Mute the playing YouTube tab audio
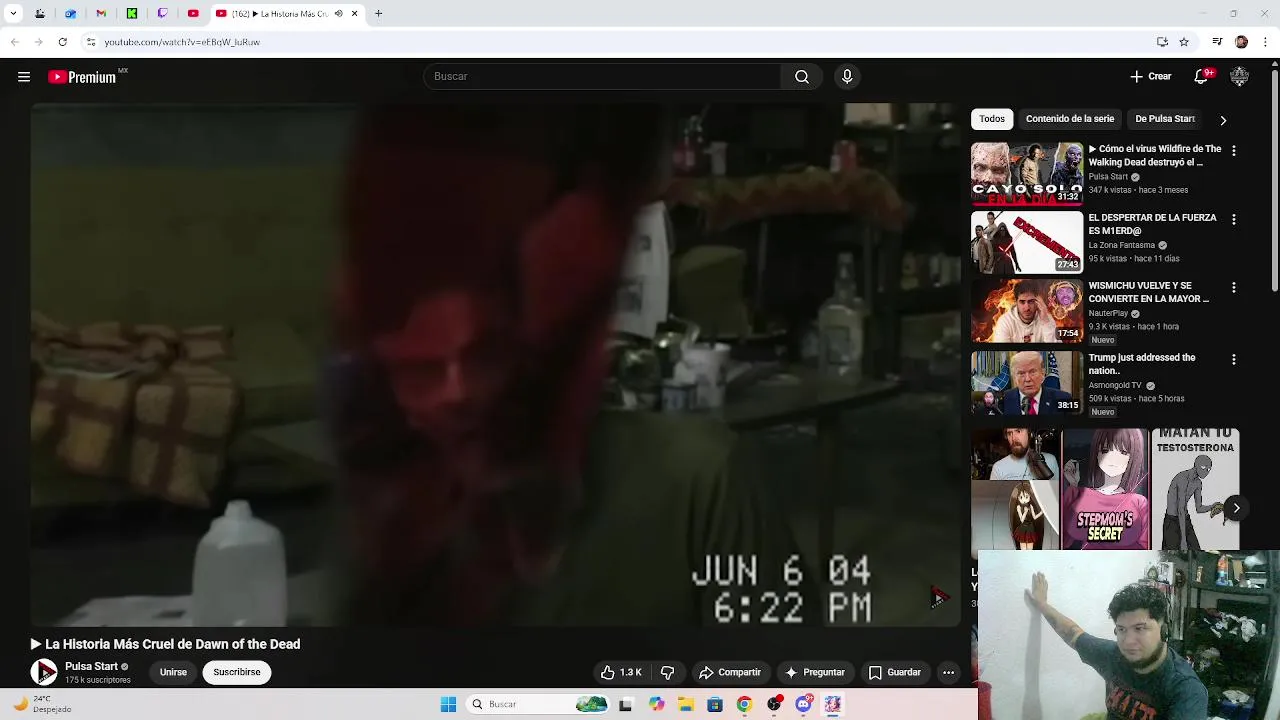The image size is (1280, 720). point(338,14)
